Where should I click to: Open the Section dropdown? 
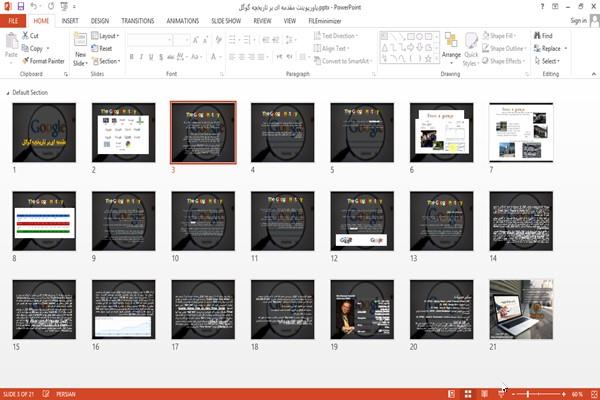coord(106,61)
